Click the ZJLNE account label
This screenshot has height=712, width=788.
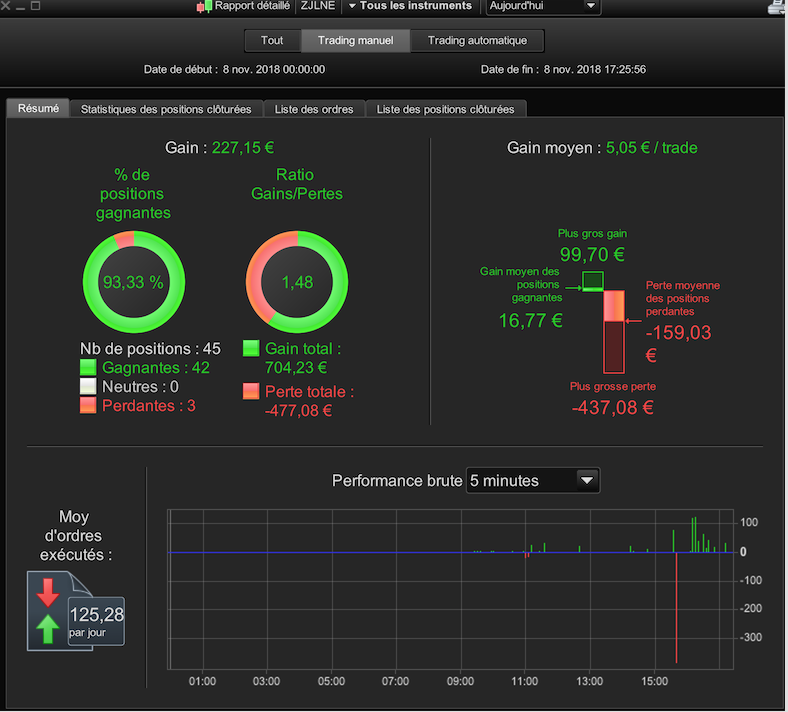[x=318, y=6]
